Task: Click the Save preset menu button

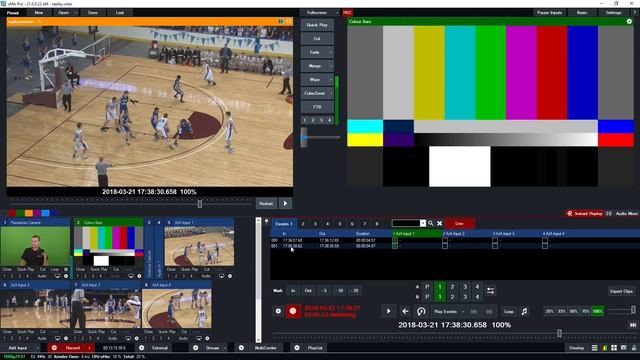Action: [93, 13]
